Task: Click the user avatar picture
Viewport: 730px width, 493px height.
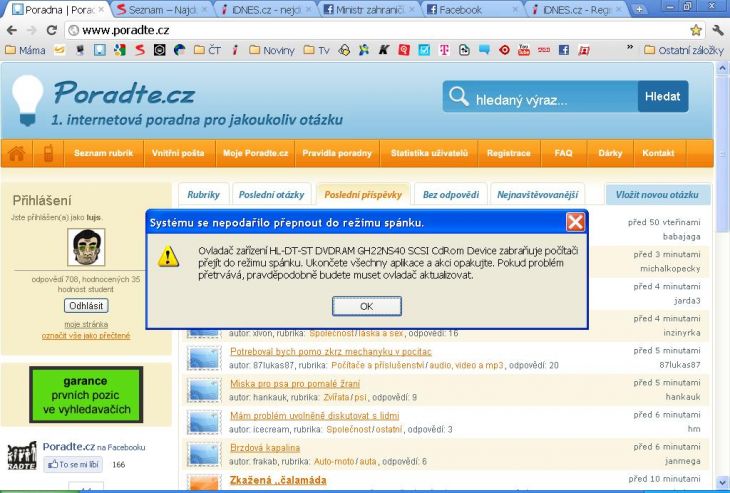Action: click(86, 247)
